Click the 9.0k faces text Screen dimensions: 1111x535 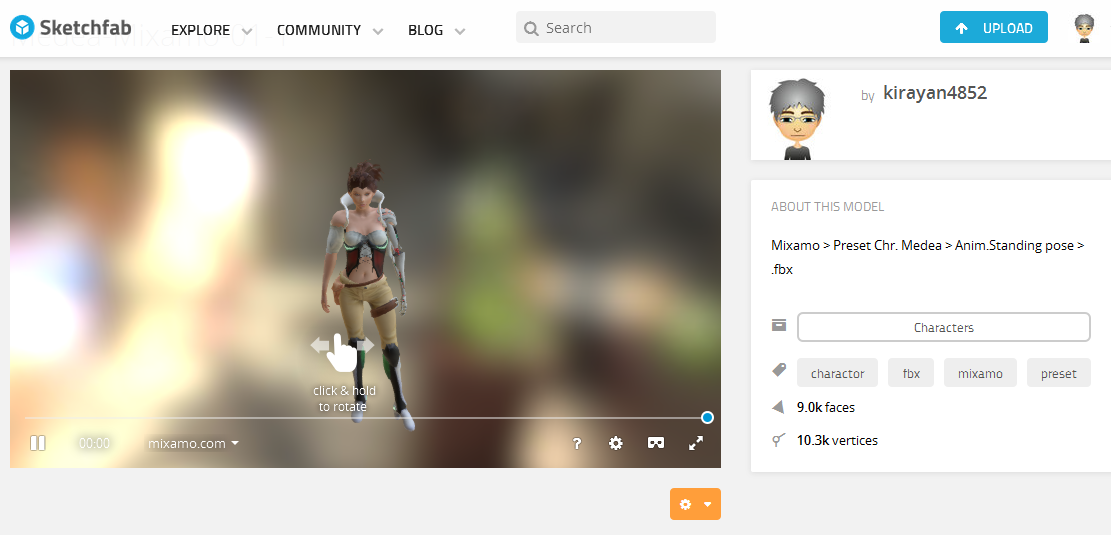(x=825, y=407)
